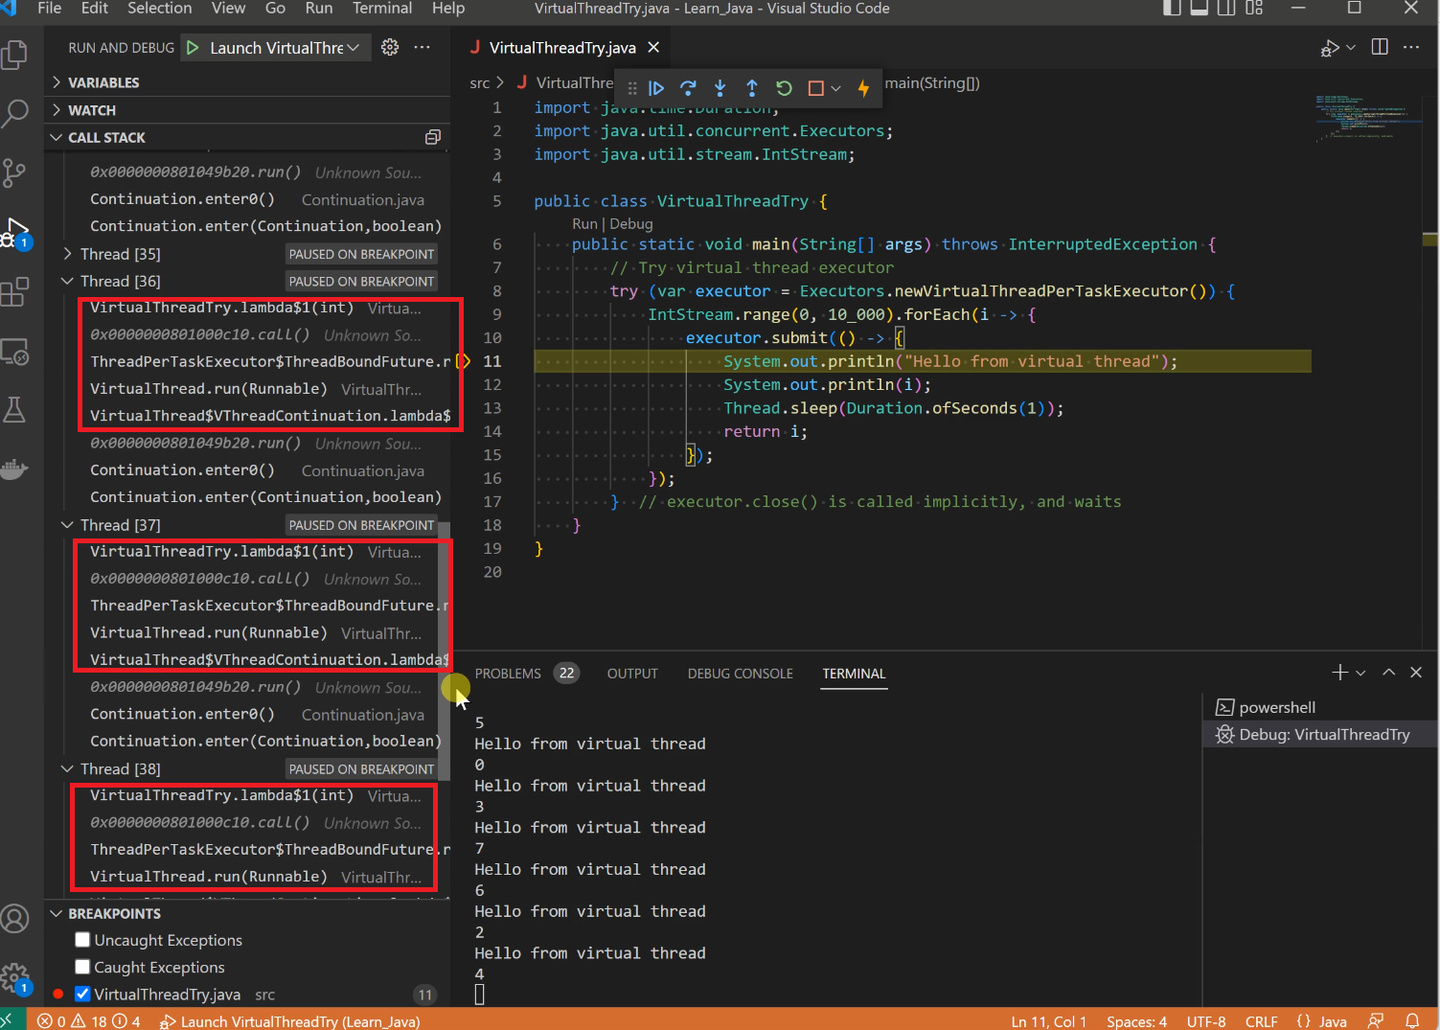Open the Source Control view

pos(16,172)
